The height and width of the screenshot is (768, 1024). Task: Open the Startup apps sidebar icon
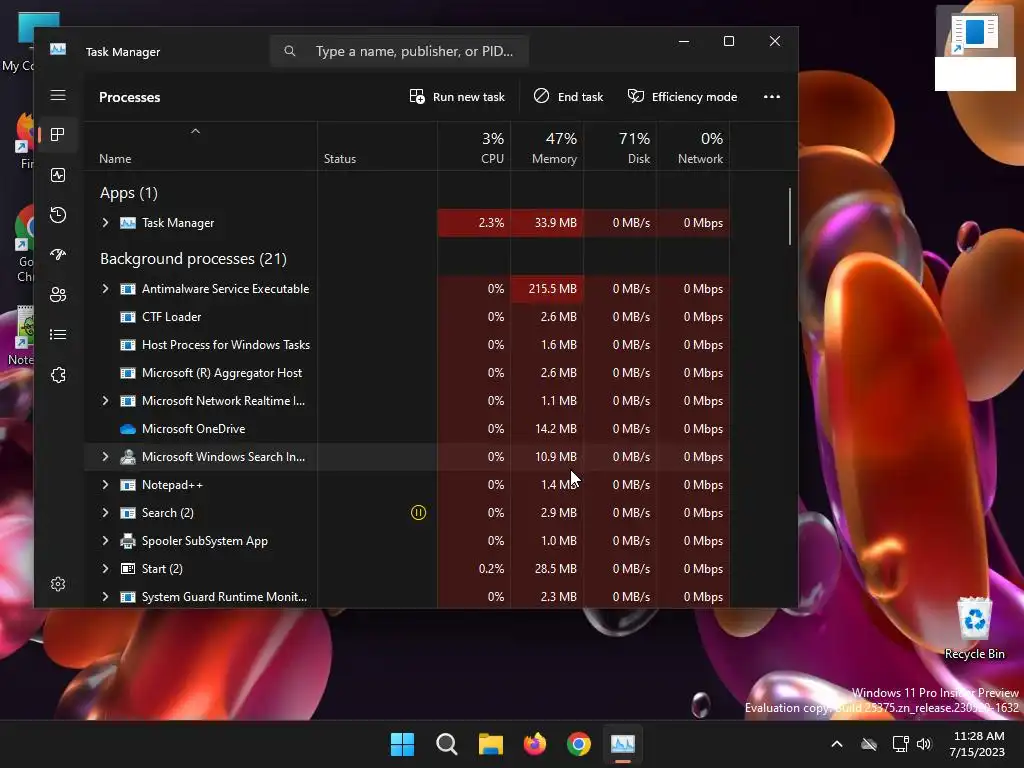coord(58,255)
